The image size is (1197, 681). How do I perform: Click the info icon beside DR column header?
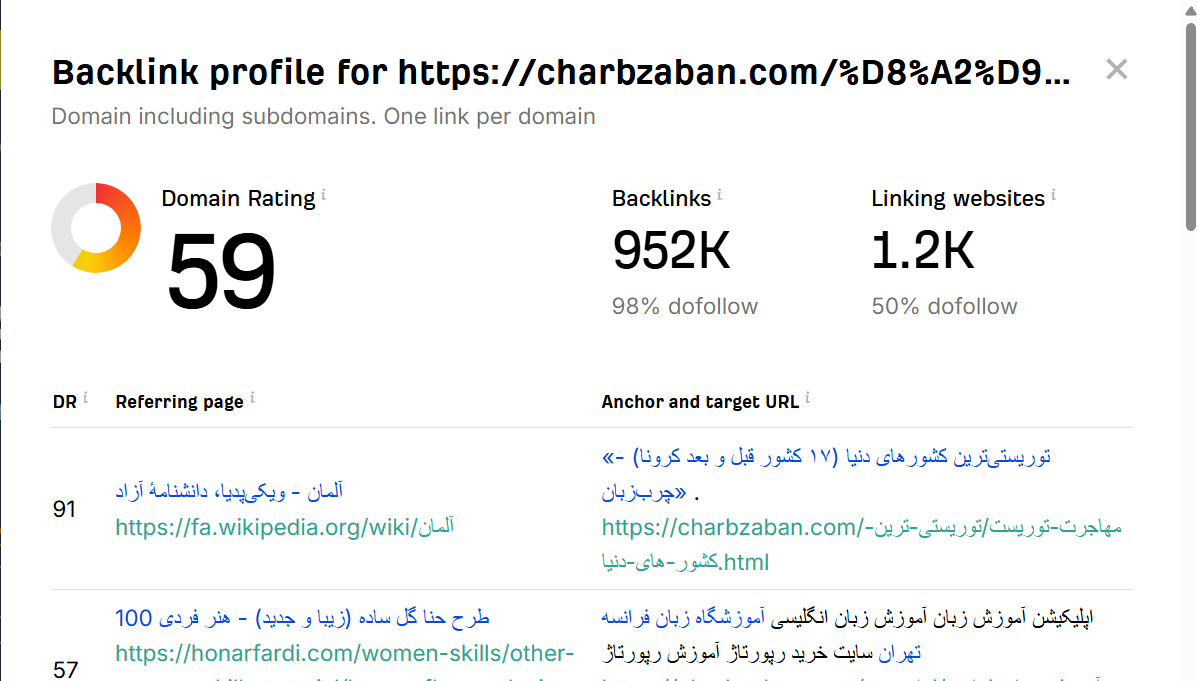[x=85, y=398]
